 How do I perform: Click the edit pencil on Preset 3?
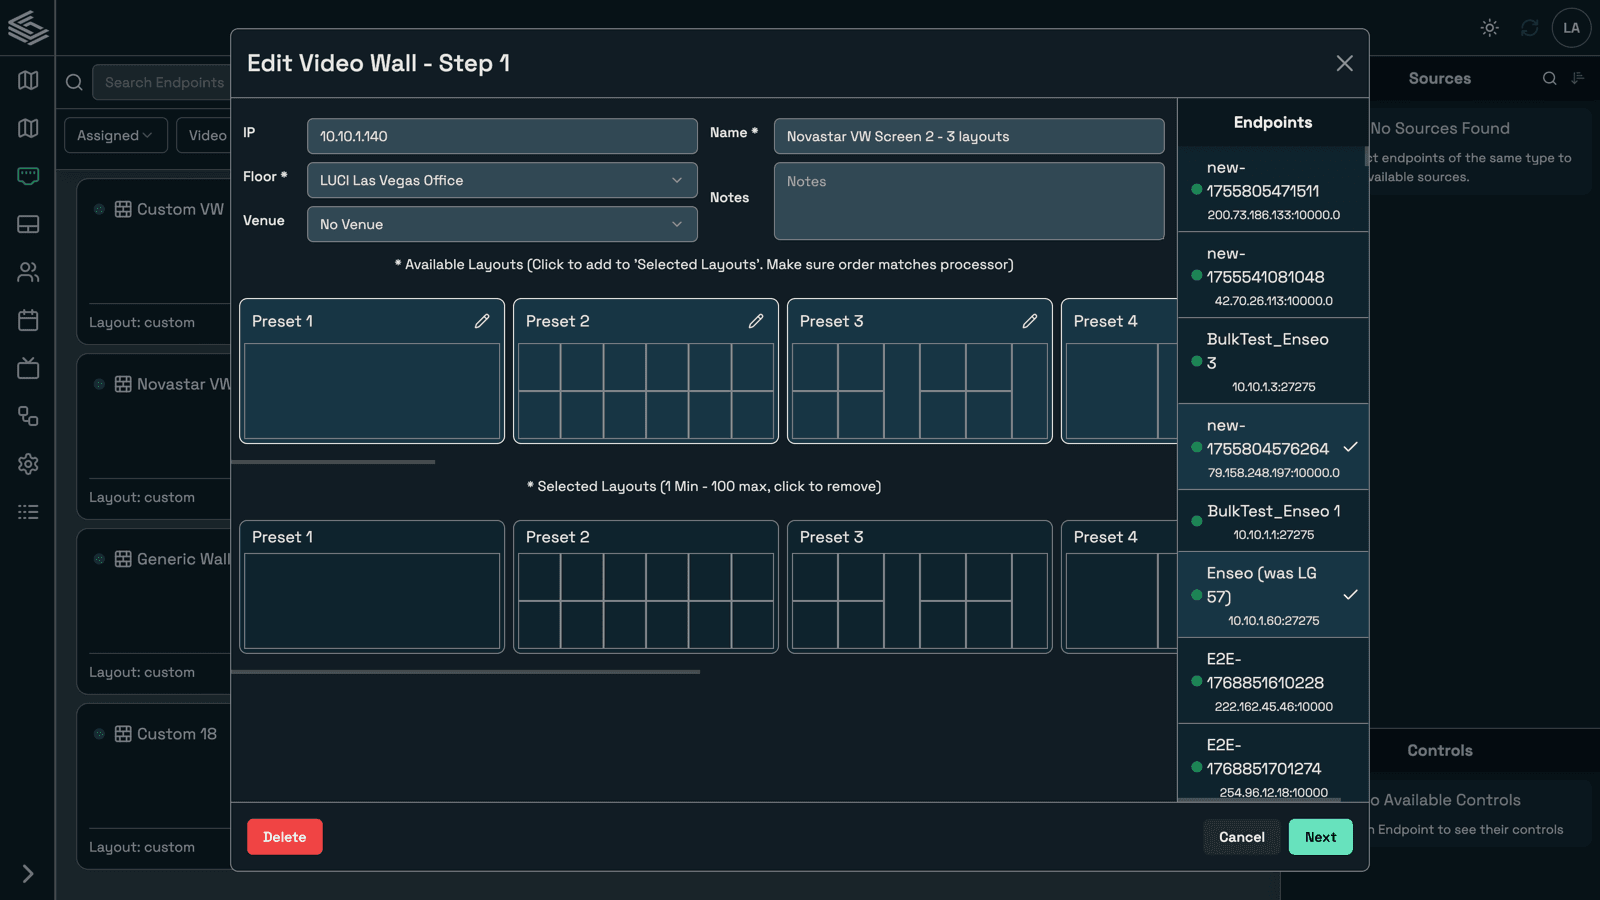click(1030, 321)
